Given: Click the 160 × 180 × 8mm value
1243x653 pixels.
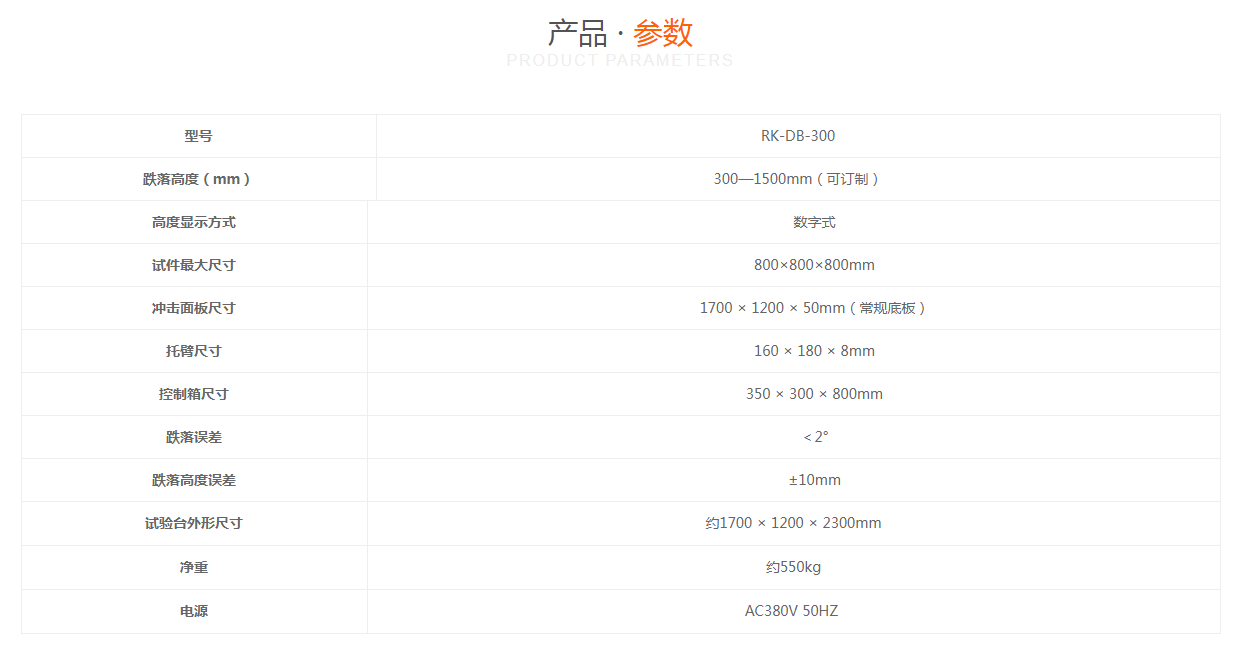Looking at the screenshot, I should tap(814, 351).
